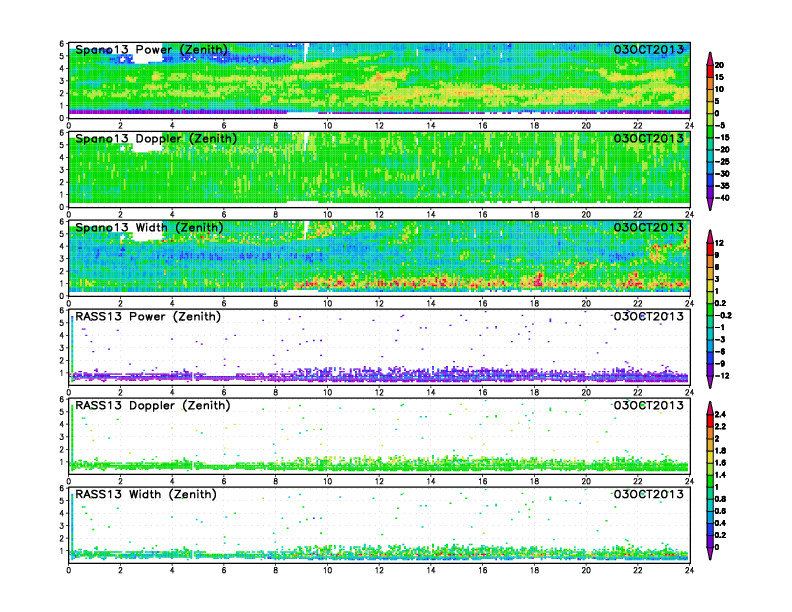This screenshot has width=792, height=612.
Task: Click the pink top arrow of the top colorbar
Action: tap(710, 59)
